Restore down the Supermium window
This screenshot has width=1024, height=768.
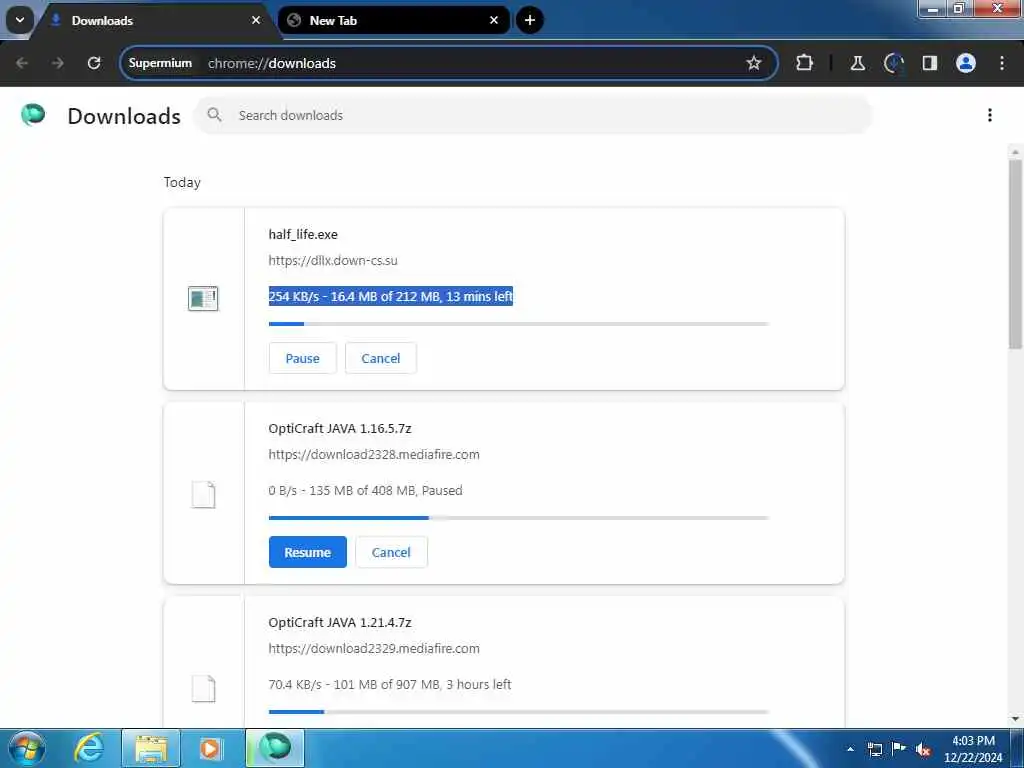959,8
